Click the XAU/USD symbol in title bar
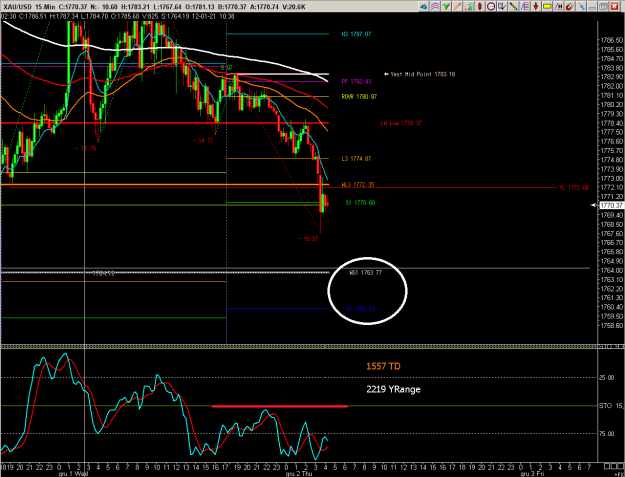Image resolution: width=625 pixels, height=477 pixels. pyautogui.click(x=17, y=7)
